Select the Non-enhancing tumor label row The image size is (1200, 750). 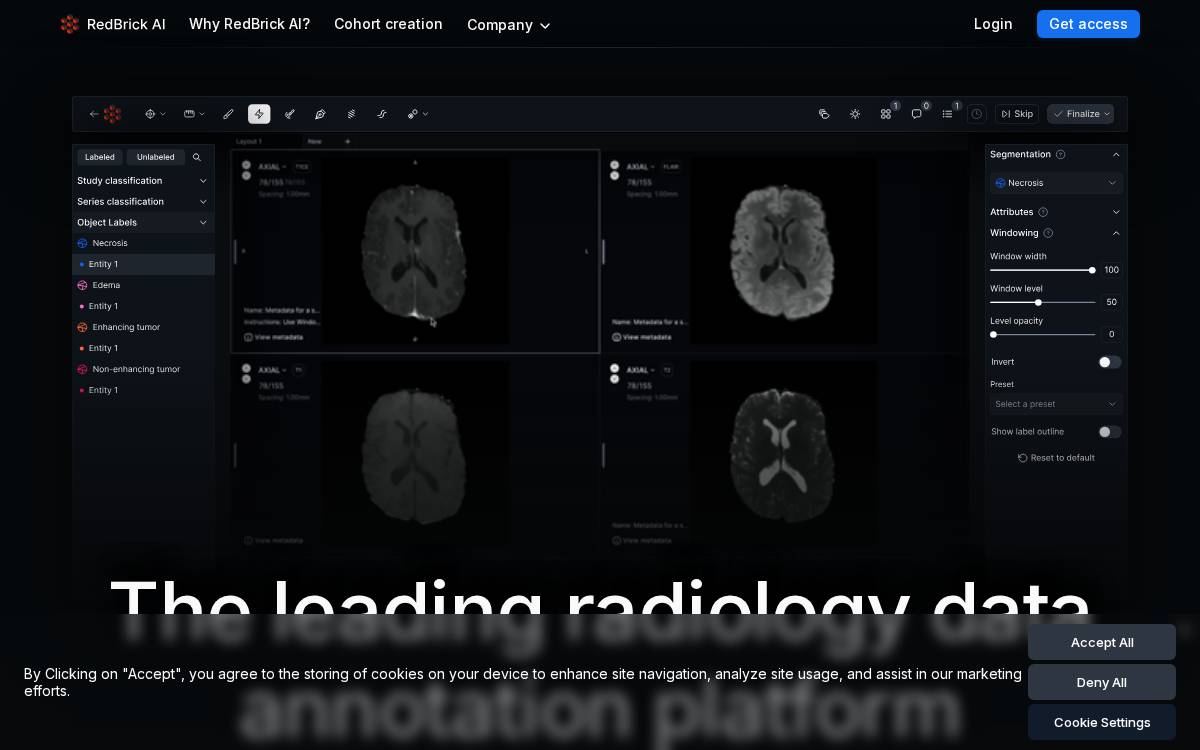(x=143, y=369)
